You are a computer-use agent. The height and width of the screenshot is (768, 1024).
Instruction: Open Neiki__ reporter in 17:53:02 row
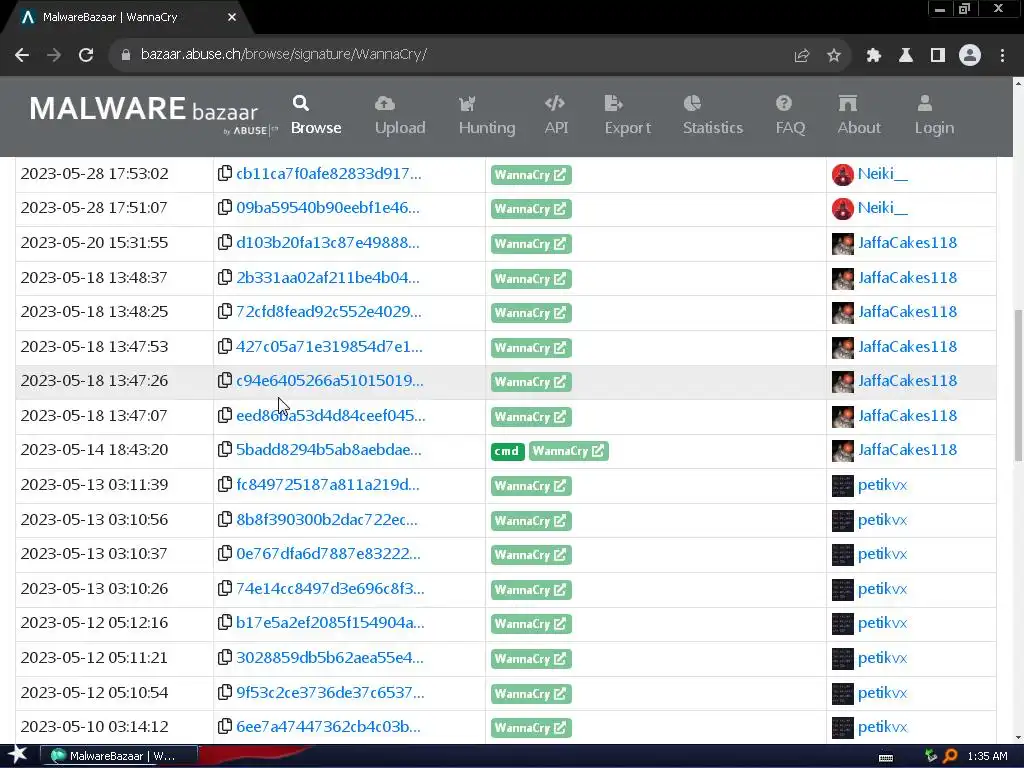(882, 174)
